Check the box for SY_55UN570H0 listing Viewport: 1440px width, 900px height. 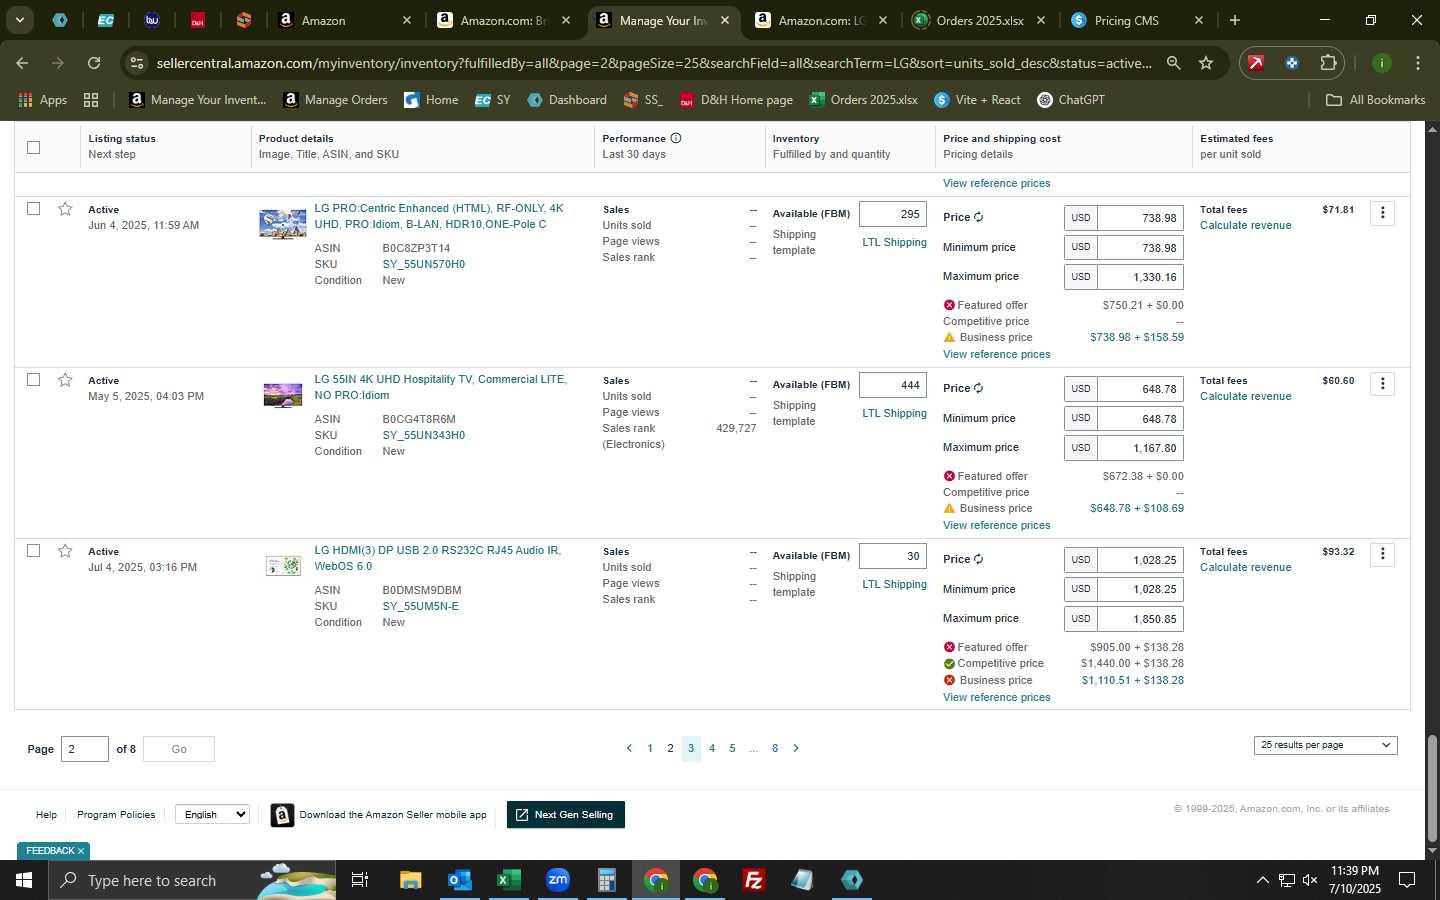click(x=33, y=209)
